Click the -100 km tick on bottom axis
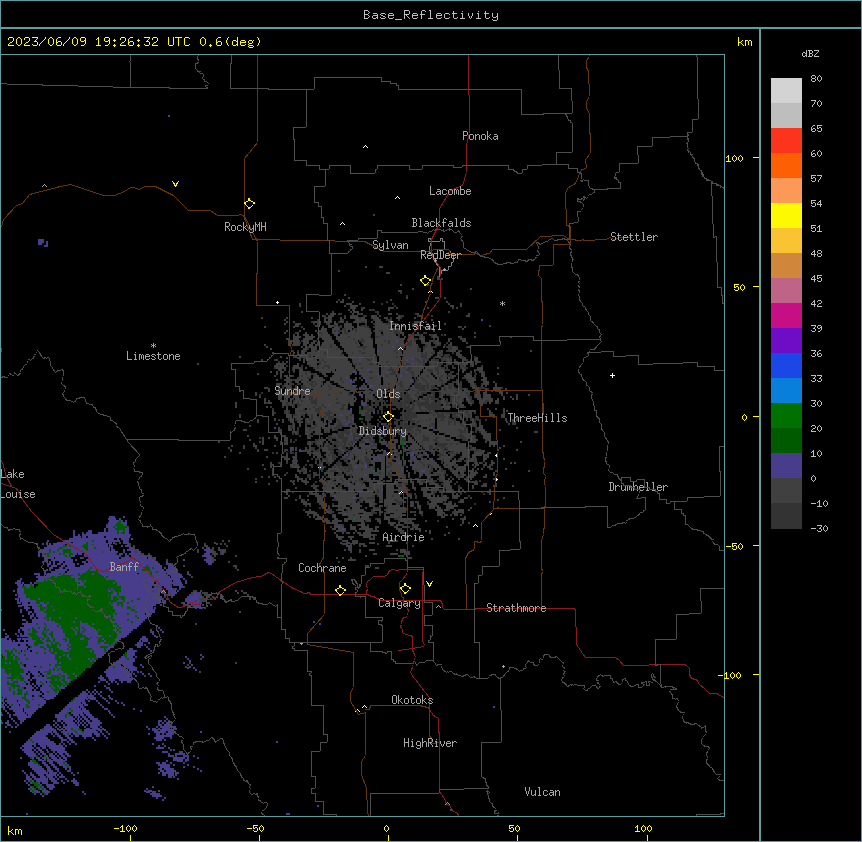Image resolution: width=862 pixels, height=842 pixels. [x=125, y=828]
